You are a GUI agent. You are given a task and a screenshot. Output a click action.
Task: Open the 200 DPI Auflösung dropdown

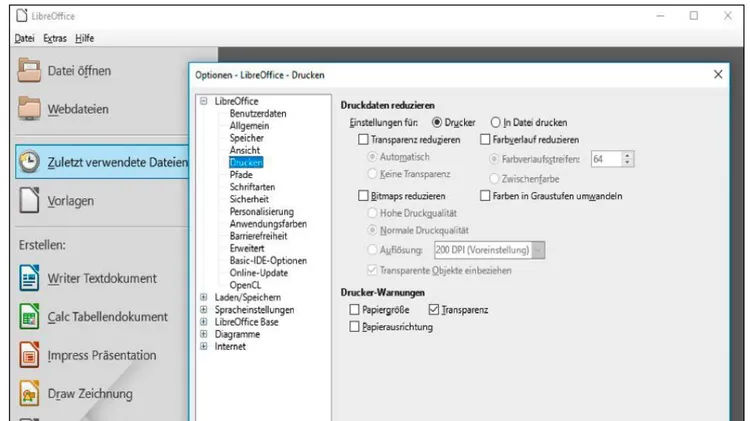click(538, 250)
